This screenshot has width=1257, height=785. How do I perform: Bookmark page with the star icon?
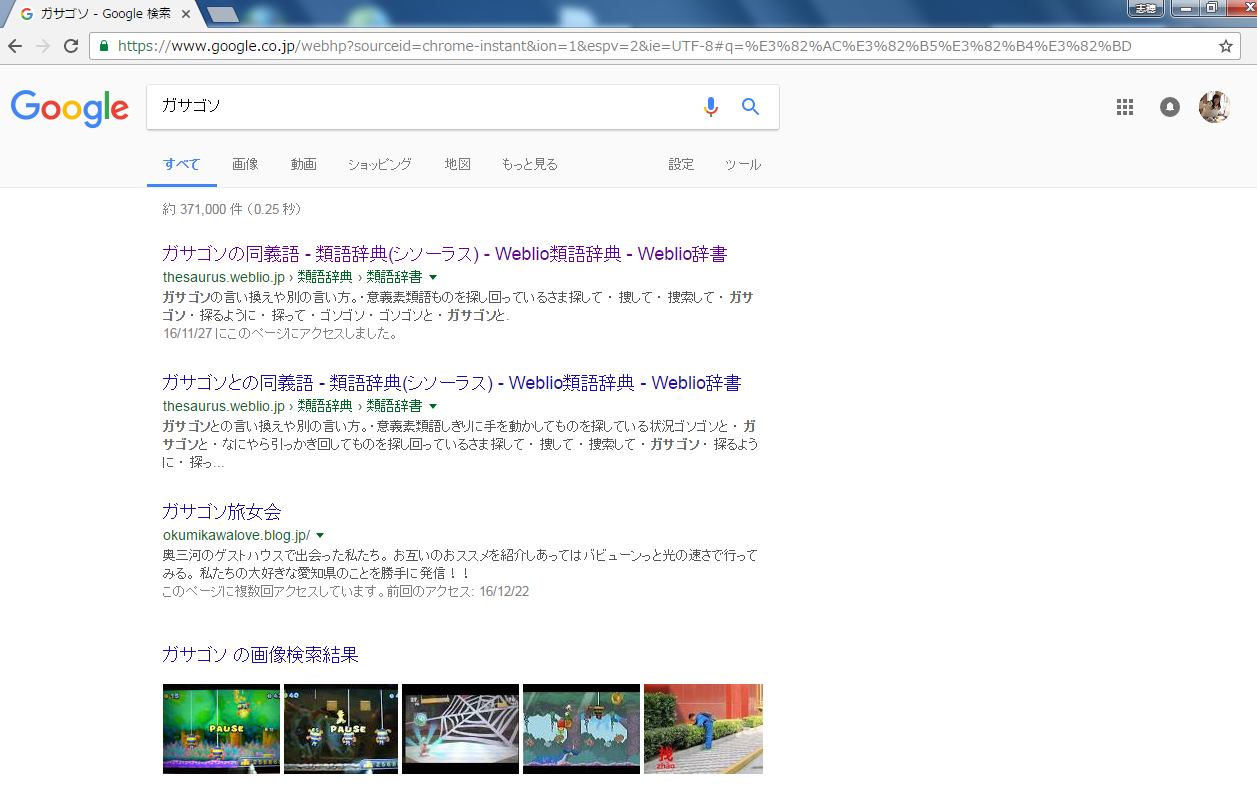click(1226, 46)
